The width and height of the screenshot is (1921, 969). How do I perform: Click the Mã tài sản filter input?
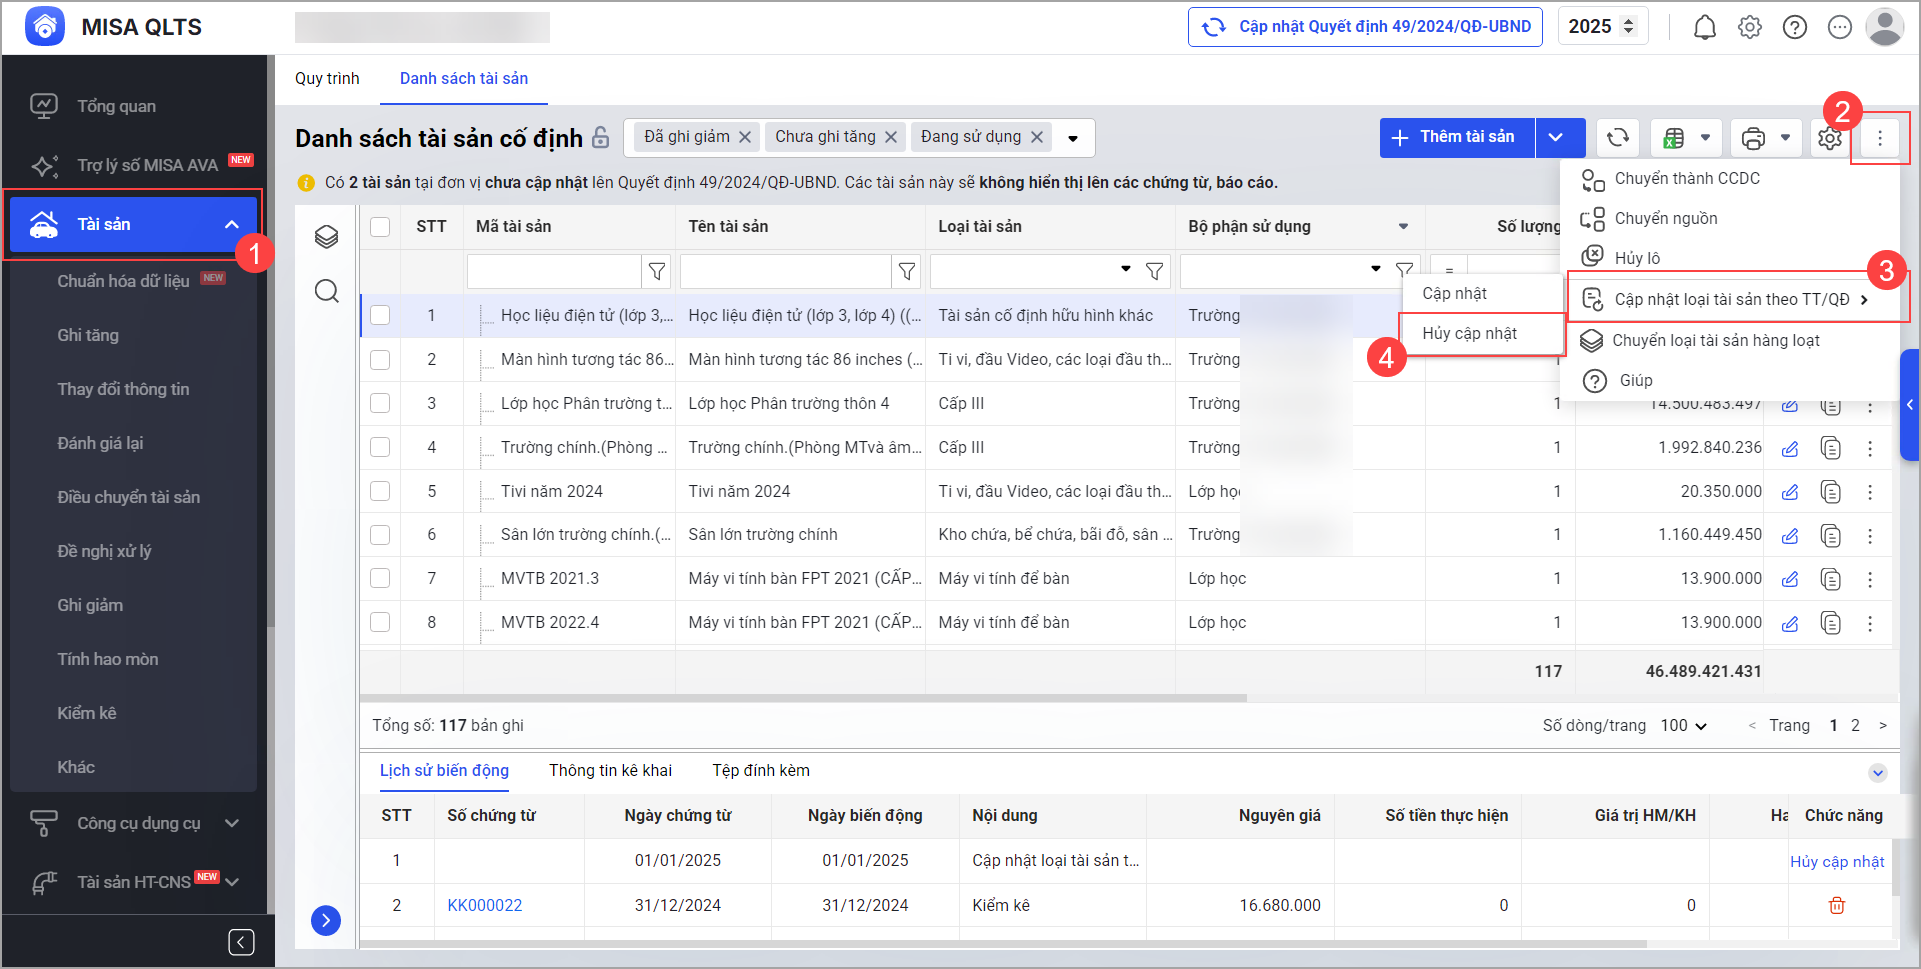(554, 271)
